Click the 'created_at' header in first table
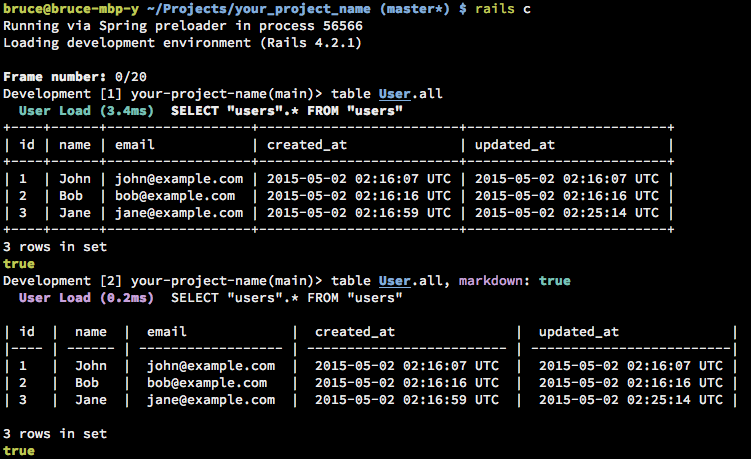Screen dimensions: 751x459 point(307,145)
